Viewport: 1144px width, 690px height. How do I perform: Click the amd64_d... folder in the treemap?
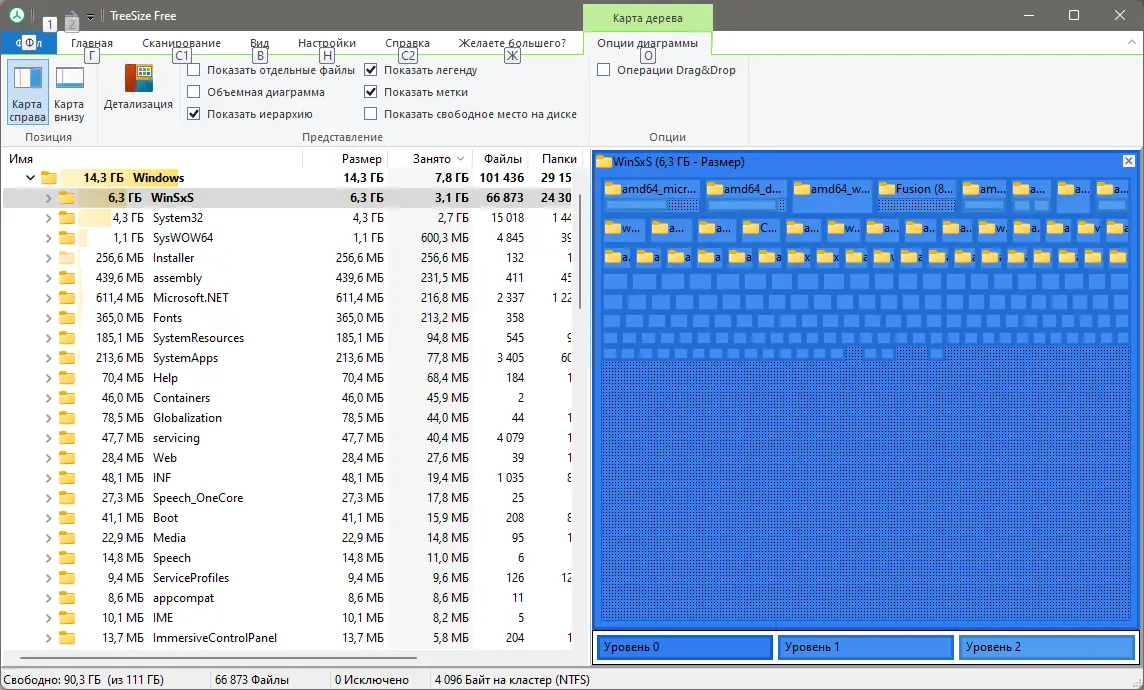point(746,195)
